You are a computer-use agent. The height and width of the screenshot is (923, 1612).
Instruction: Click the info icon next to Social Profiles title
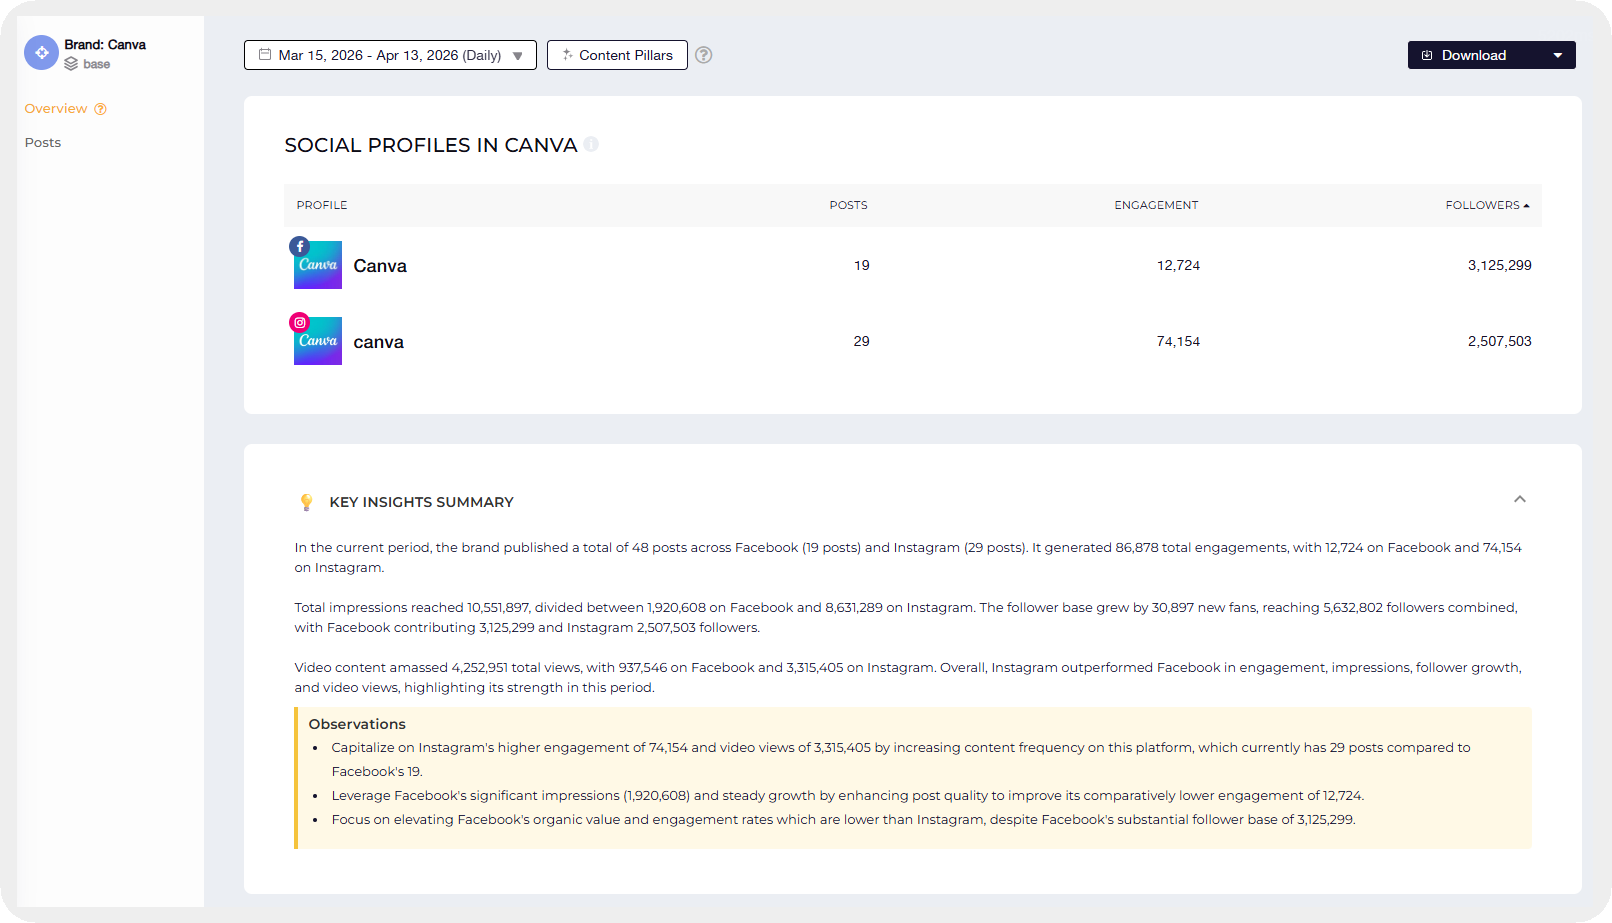pos(591,144)
